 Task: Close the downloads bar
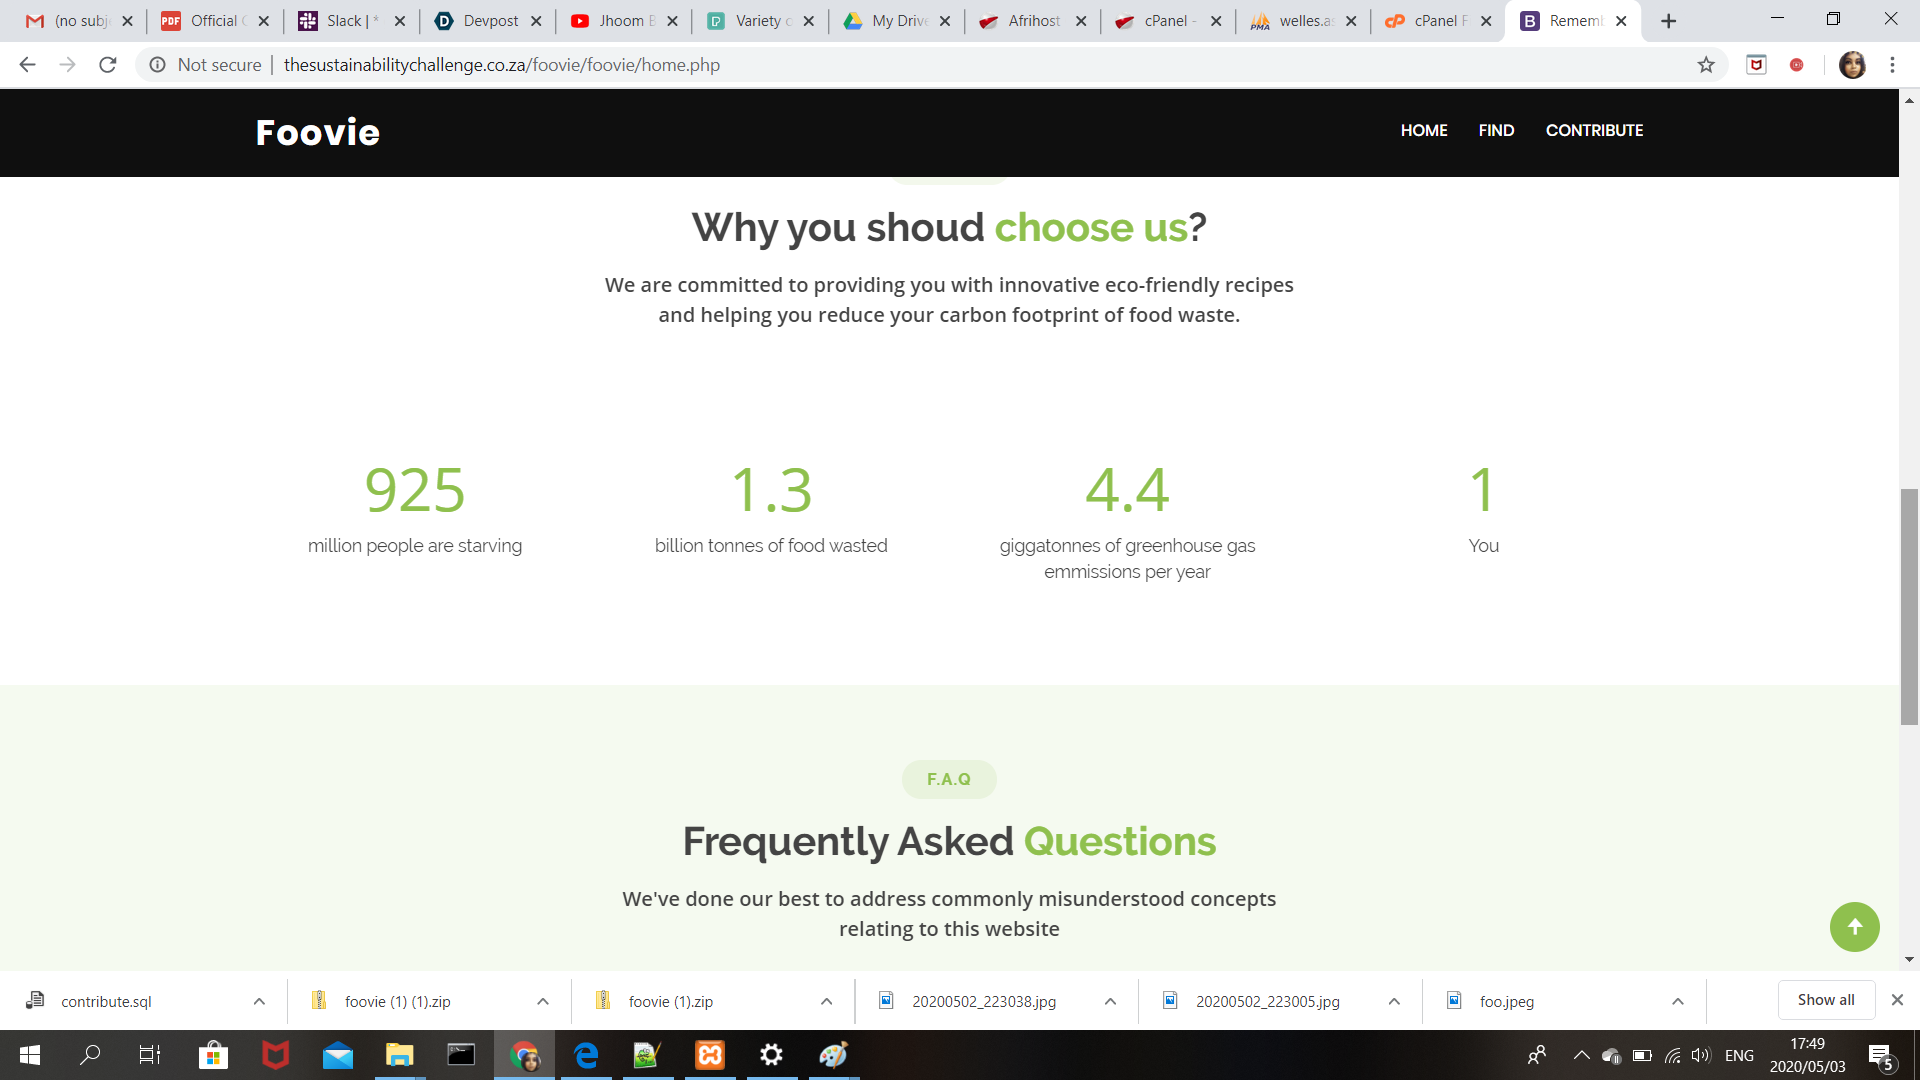pos(1897,1000)
